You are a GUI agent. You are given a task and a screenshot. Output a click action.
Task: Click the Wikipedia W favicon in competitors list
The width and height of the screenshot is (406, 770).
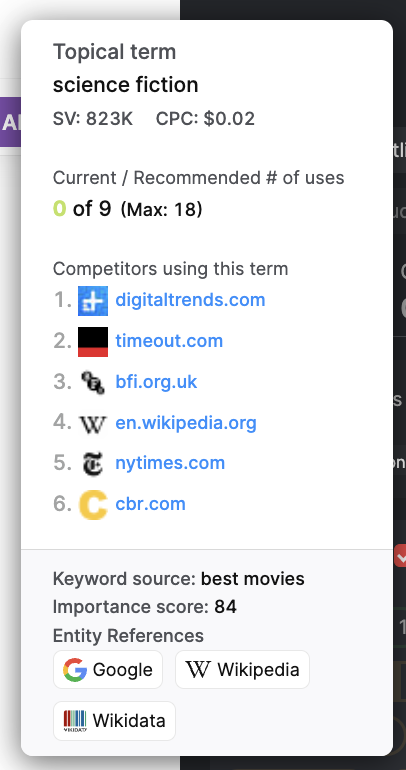point(93,423)
